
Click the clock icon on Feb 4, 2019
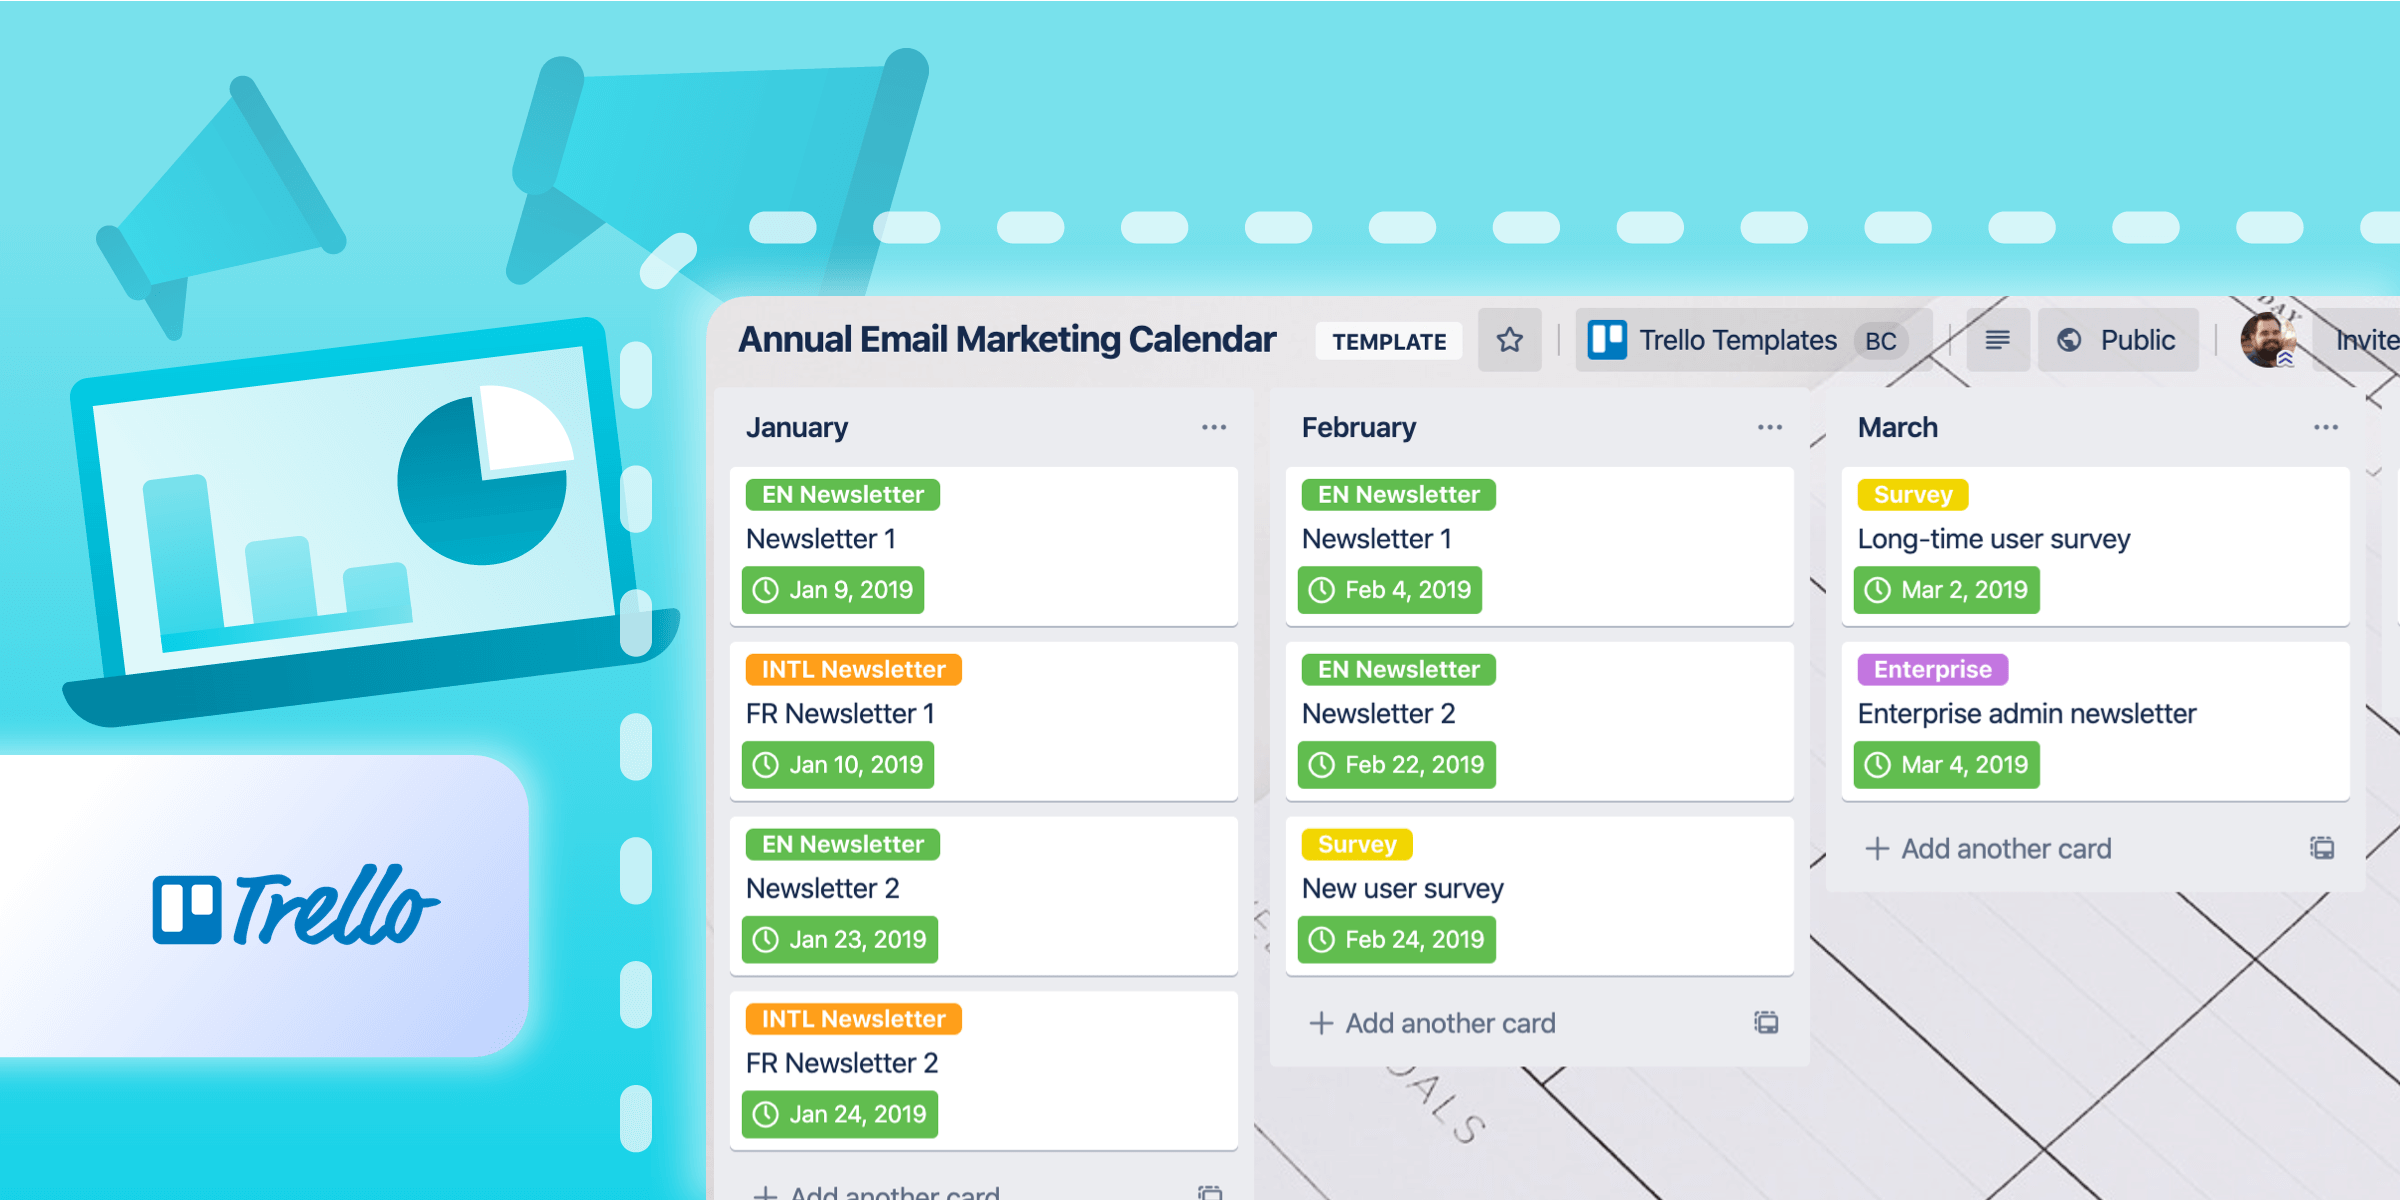tap(1321, 590)
